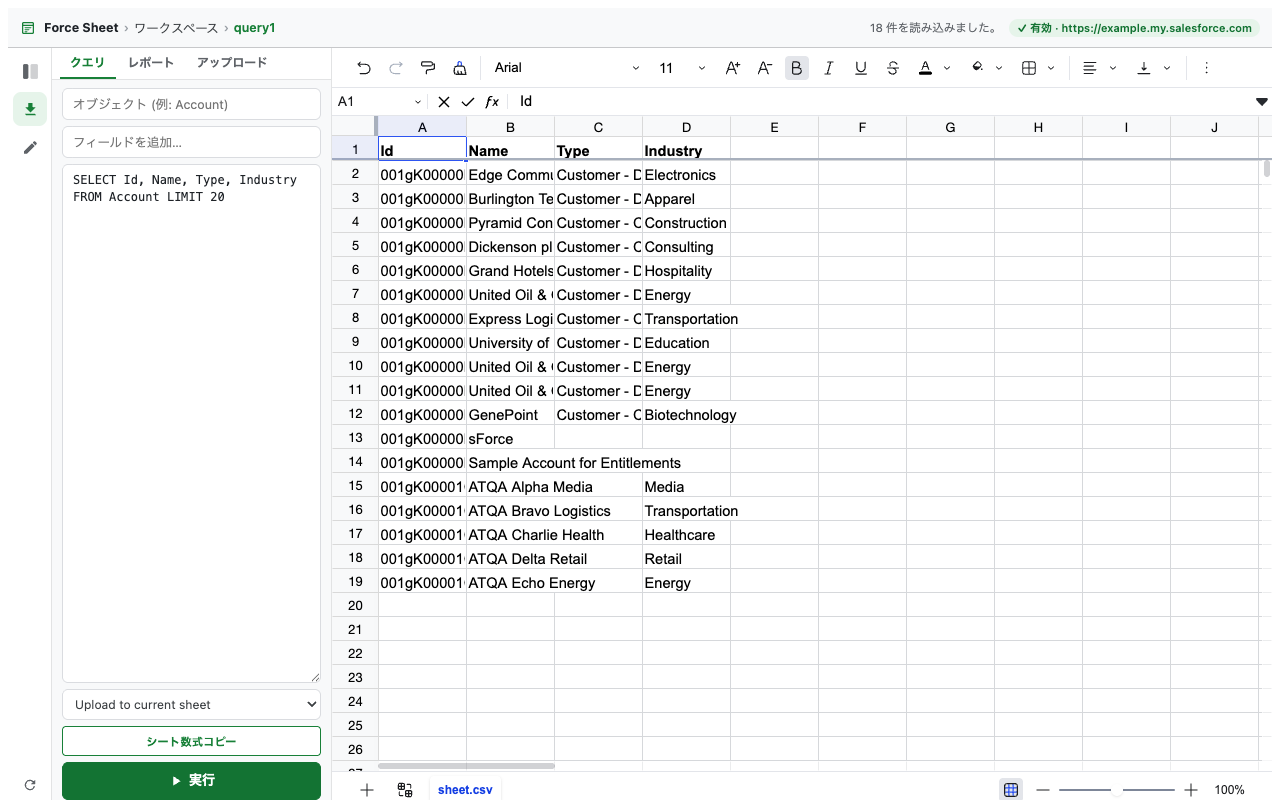This screenshot has height=800, width=1280.
Task: Click the シート数式コピー button
Action: pyautogui.click(x=191, y=741)
